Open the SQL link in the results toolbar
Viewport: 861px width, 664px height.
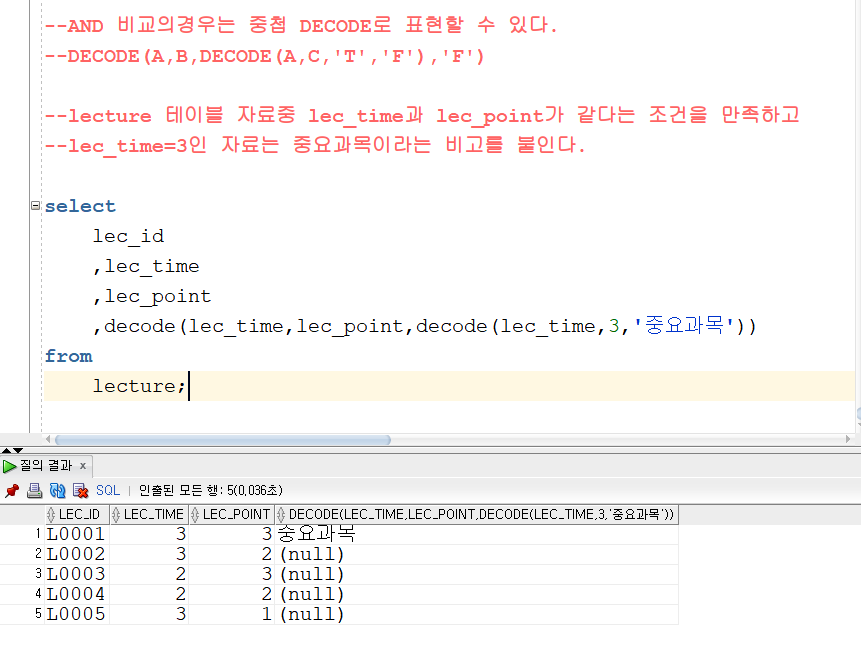click(x=108, y=490)
